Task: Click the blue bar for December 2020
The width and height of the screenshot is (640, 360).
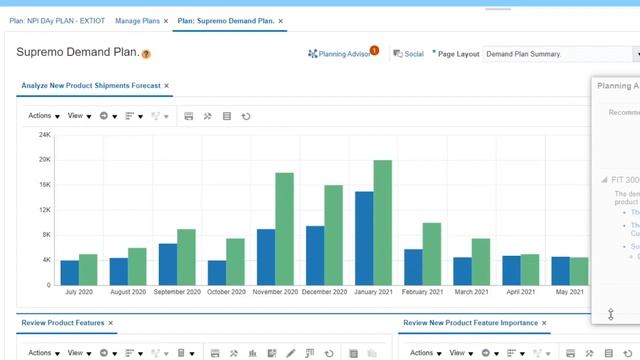Action: coord(315,256)
